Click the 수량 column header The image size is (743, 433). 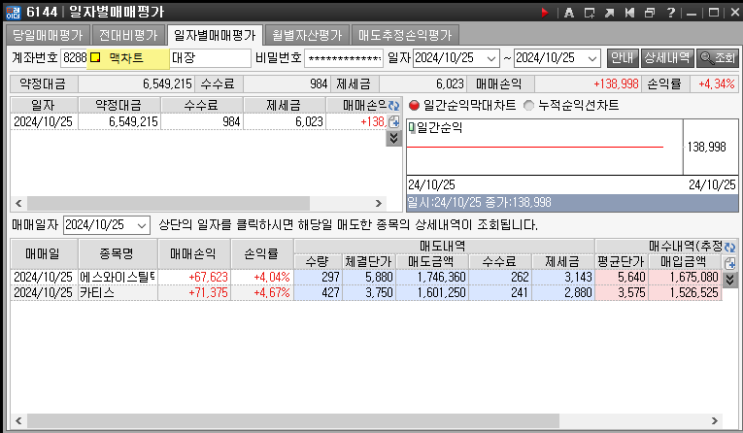(317, 262)
